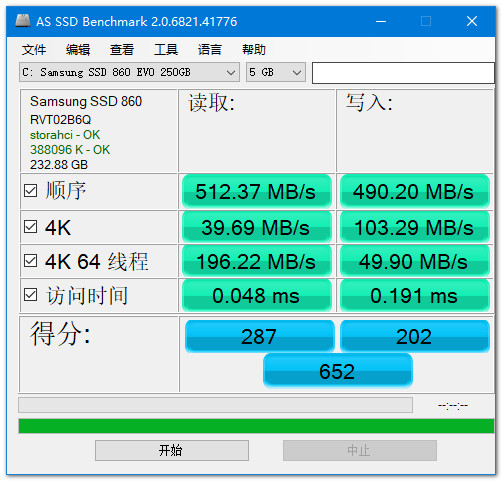Open the 帮助 help menu
The width and height of the screenshot is (502, 481).
coord(254,50)
